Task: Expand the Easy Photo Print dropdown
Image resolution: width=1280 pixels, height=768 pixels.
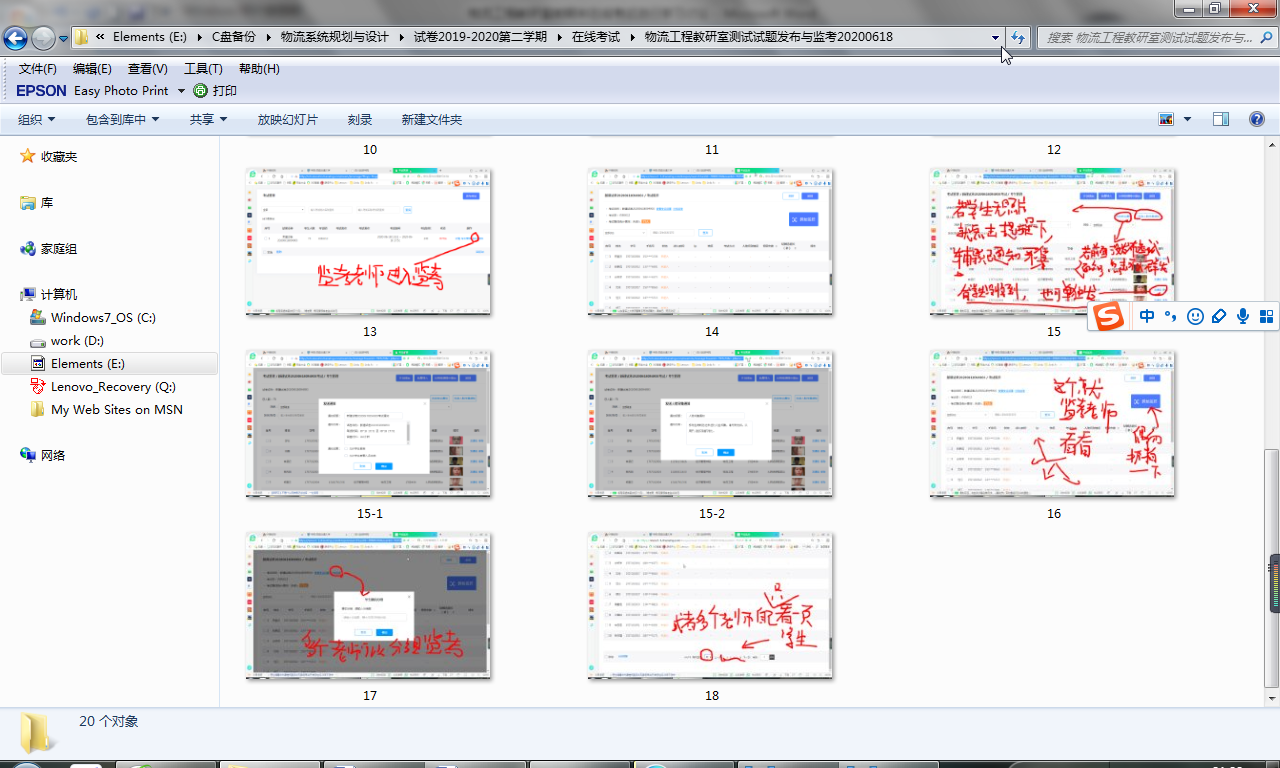Action: pos(181,91)
